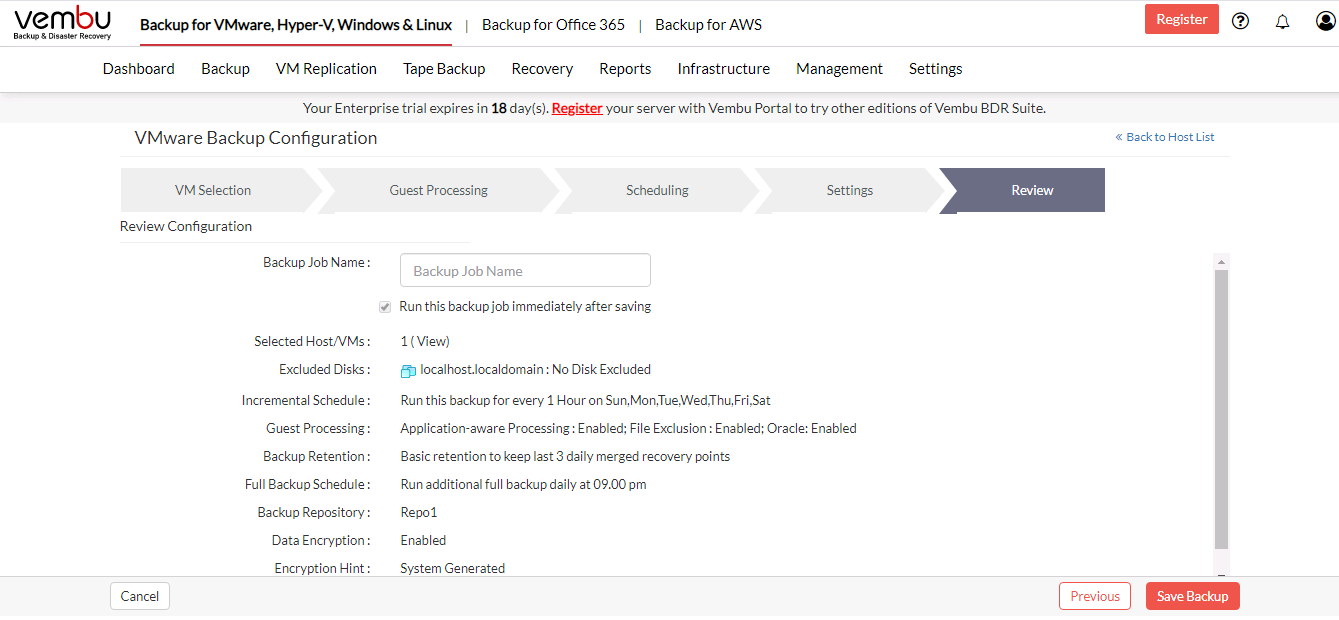
Task: Click the localhost.localdomain VM icon
Action: click(x=408, y=371)
